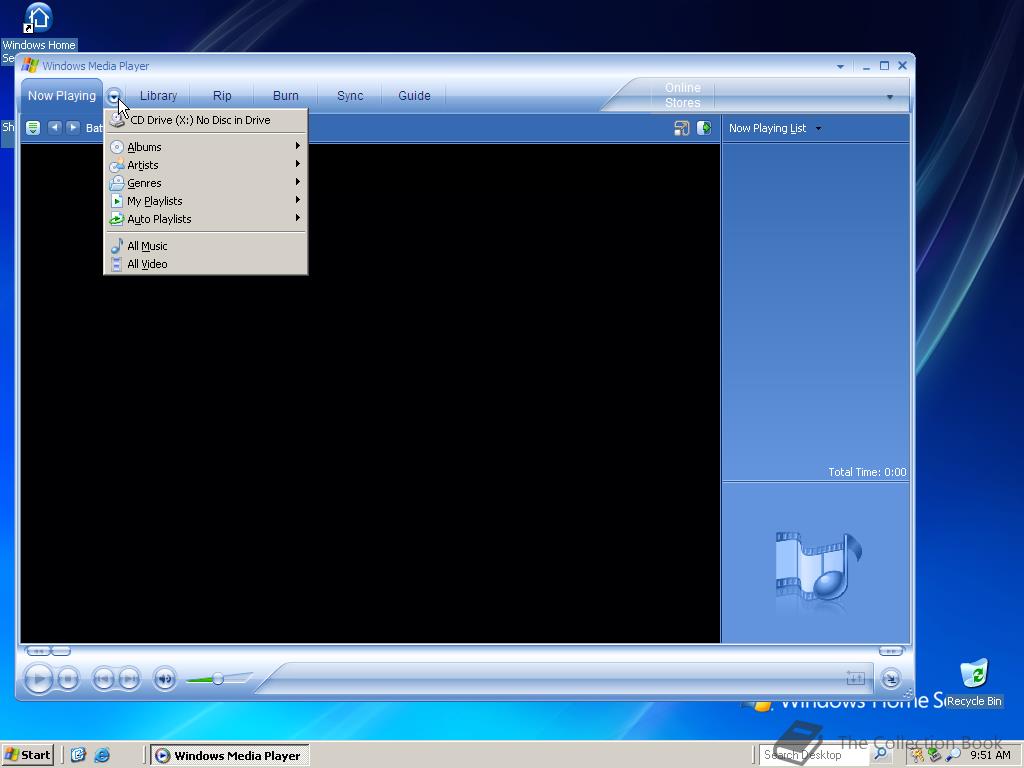
Task: Go to the Guide tab
Action: pyautogui.click(x=414, y=95)
